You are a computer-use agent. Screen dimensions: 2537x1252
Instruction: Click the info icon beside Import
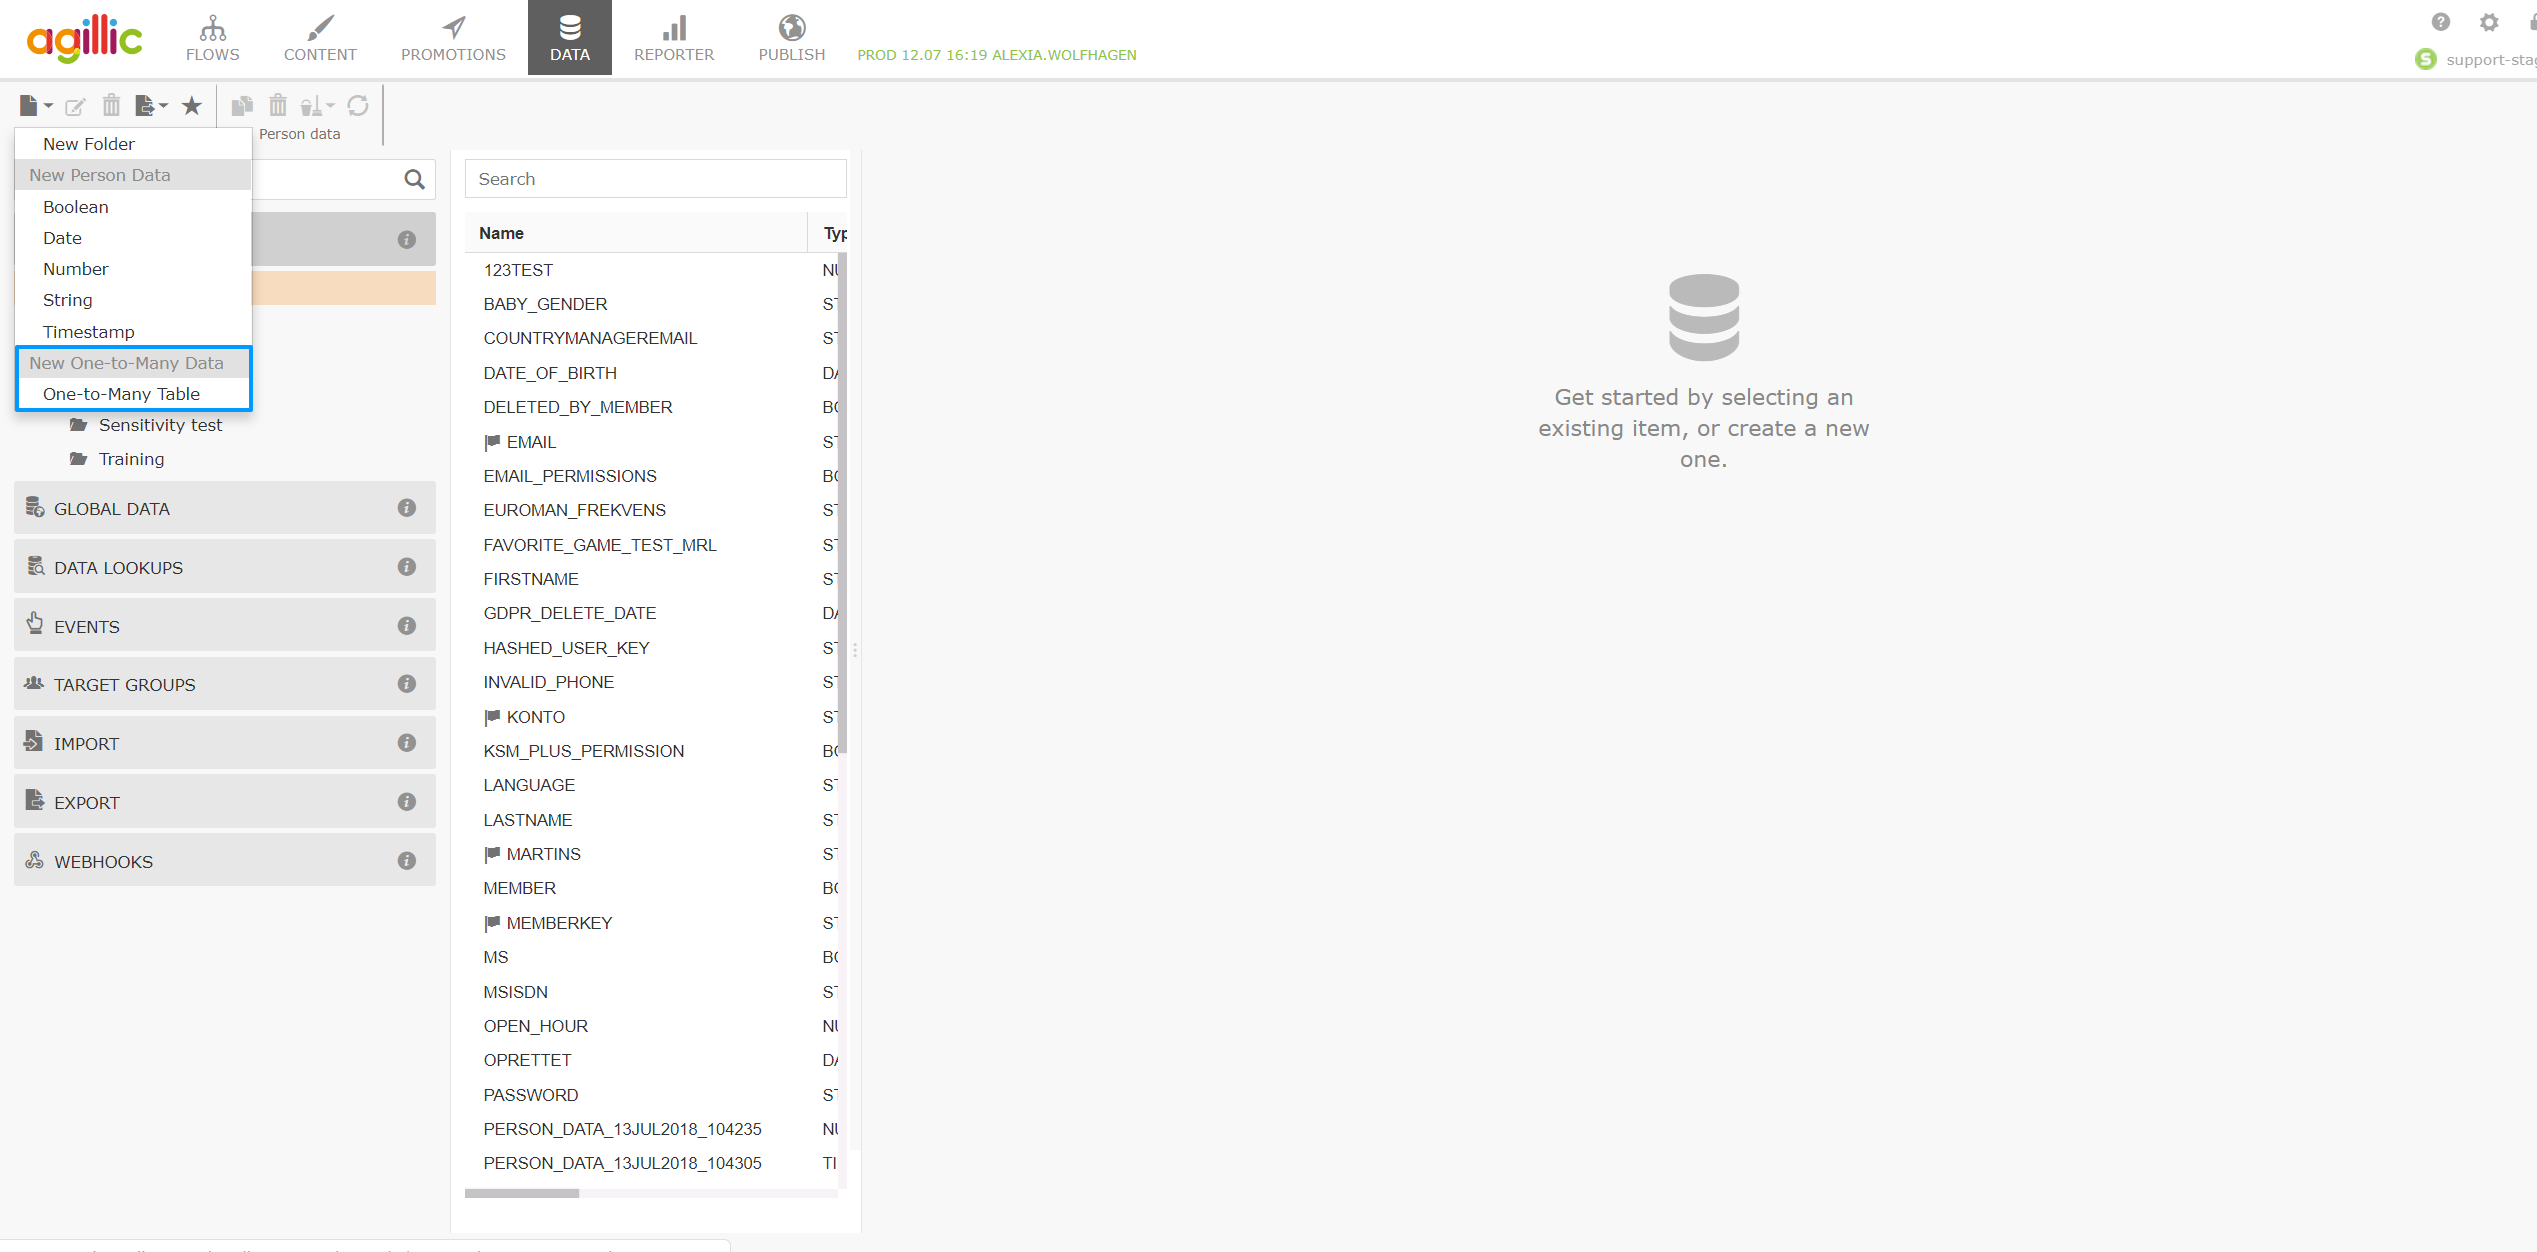point(406,743)
